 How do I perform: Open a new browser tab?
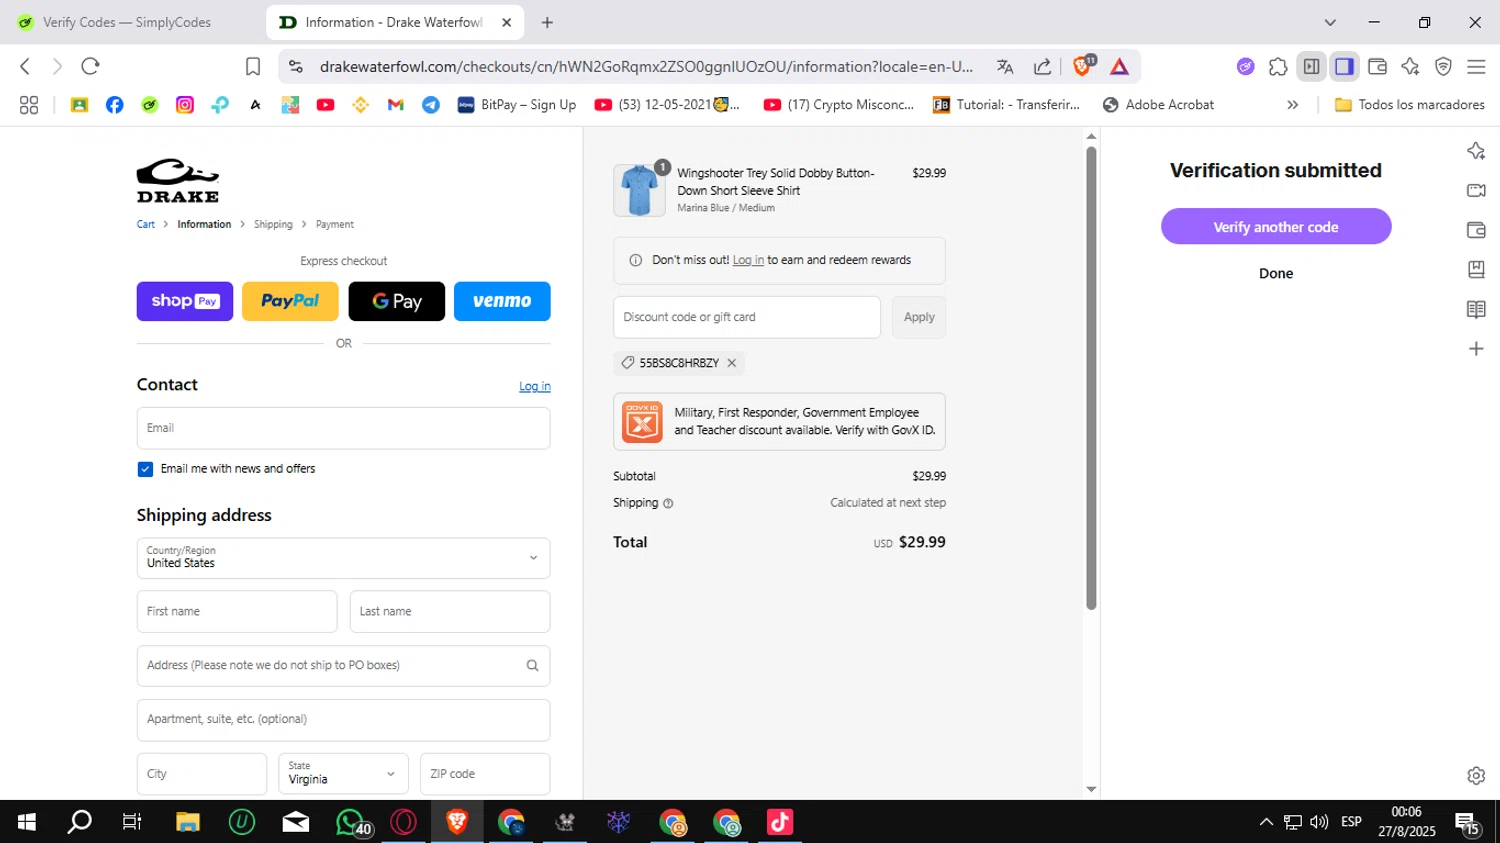[547, 22]
